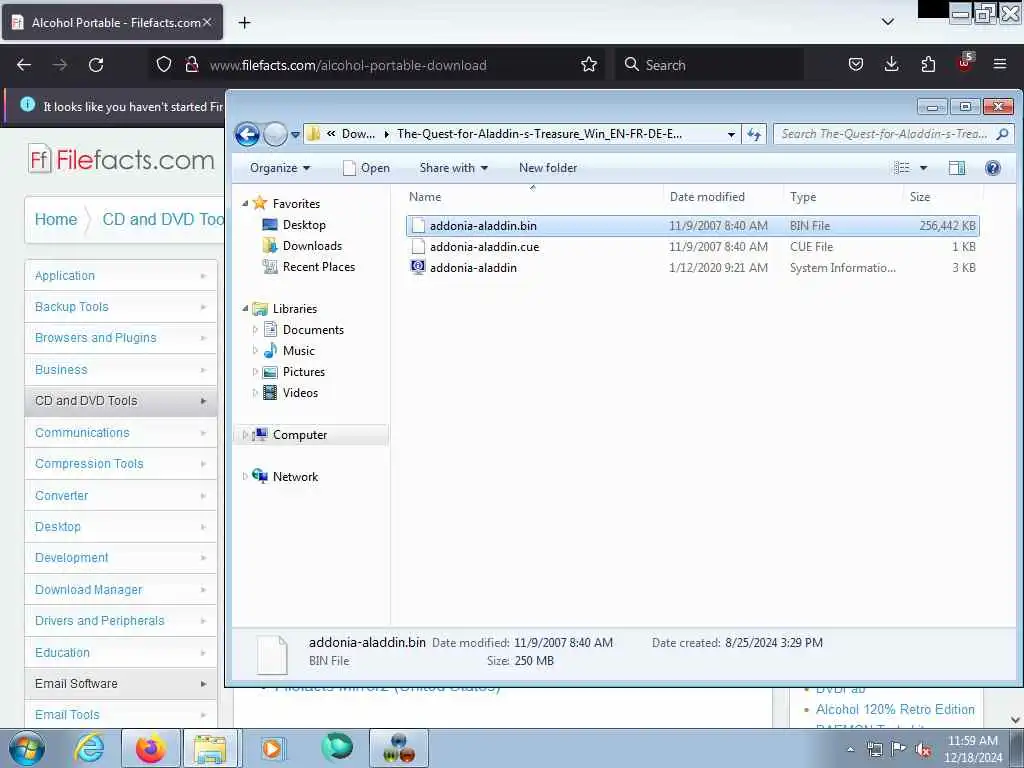The image size is (1024, 768).
Task: Click the Explorer back arrow button
Action: point(248,135)
